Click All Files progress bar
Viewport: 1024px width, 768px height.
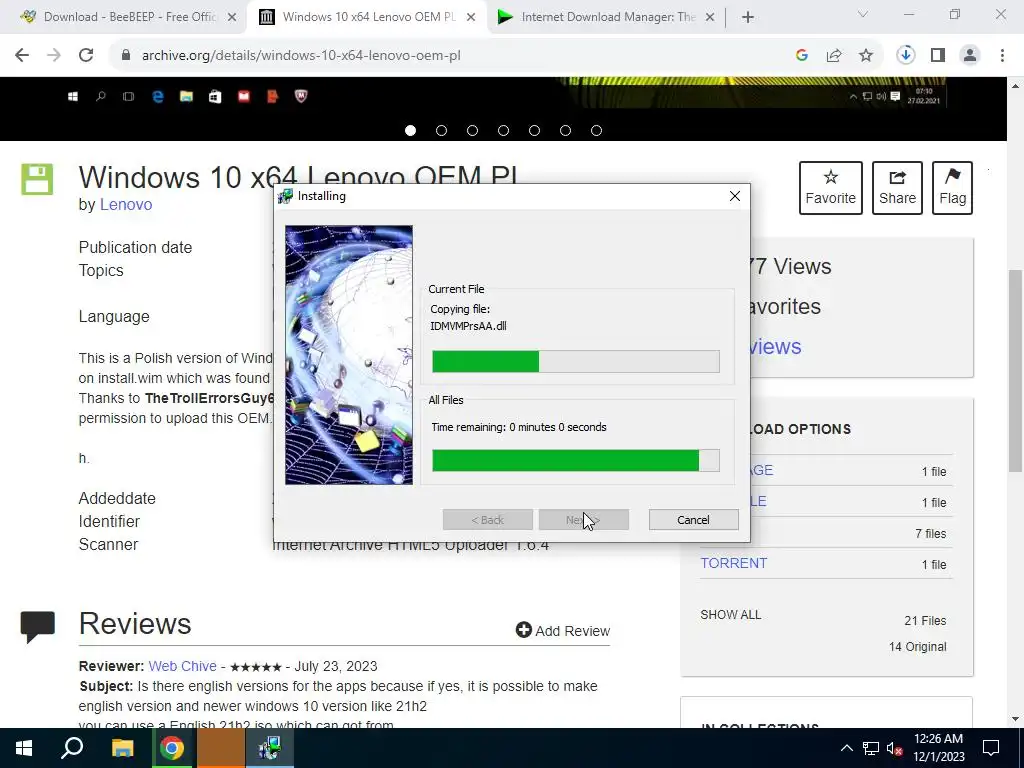pyautogui.click(x=576, y=460)
